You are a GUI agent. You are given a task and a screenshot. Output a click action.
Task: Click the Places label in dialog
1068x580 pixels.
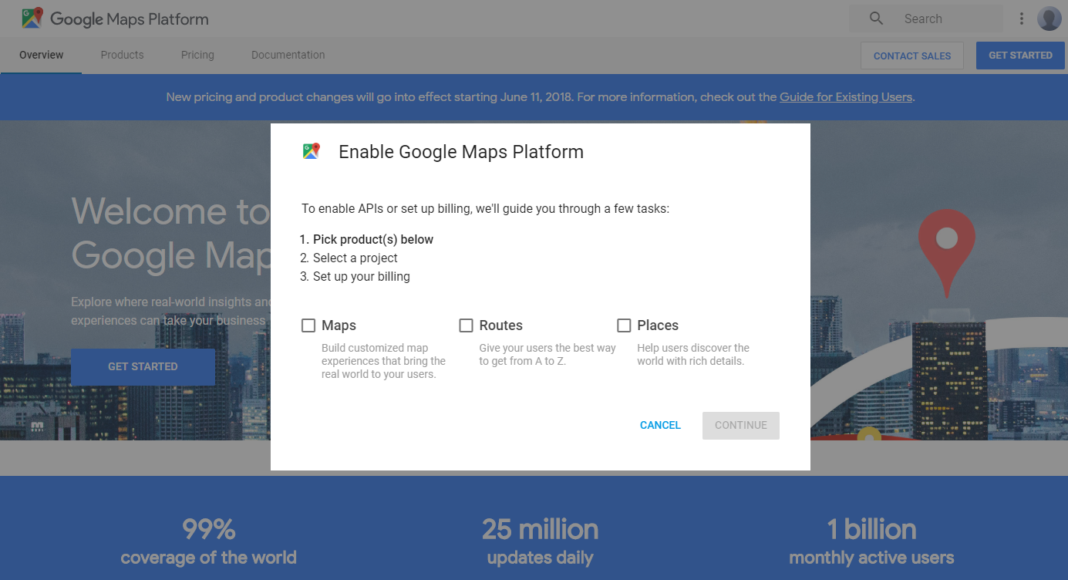tap(657, 325)
